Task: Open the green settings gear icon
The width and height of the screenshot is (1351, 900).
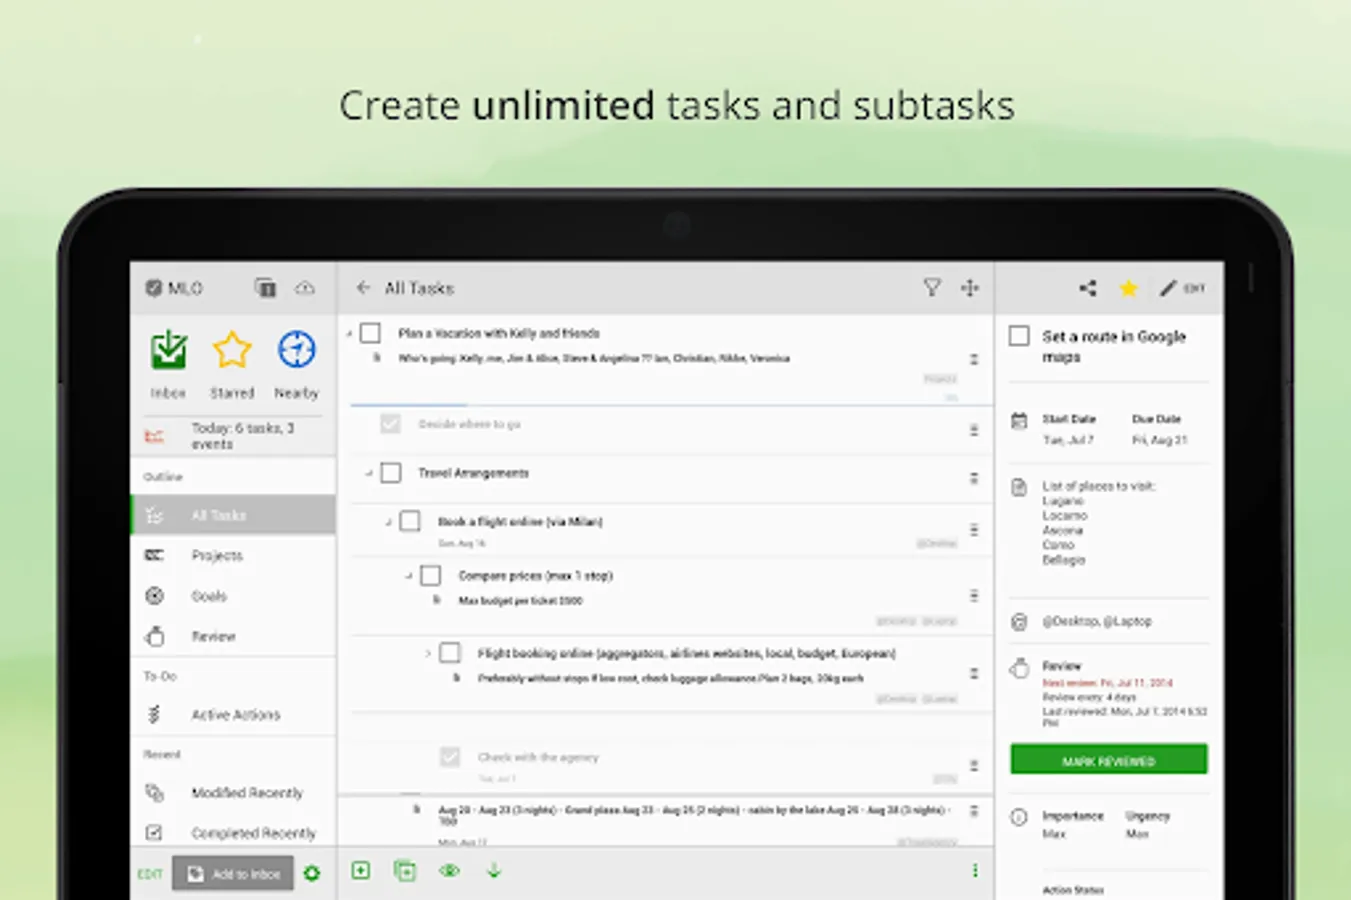Action: click(x=312, y=874)
